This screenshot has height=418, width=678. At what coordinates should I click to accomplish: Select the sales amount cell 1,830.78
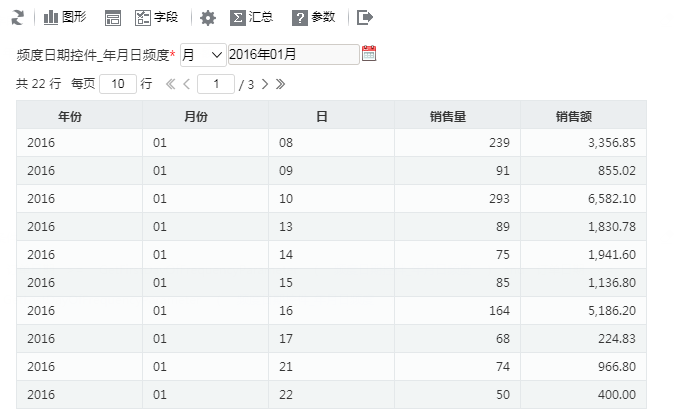pyautogui.click(x=583, y=227)
